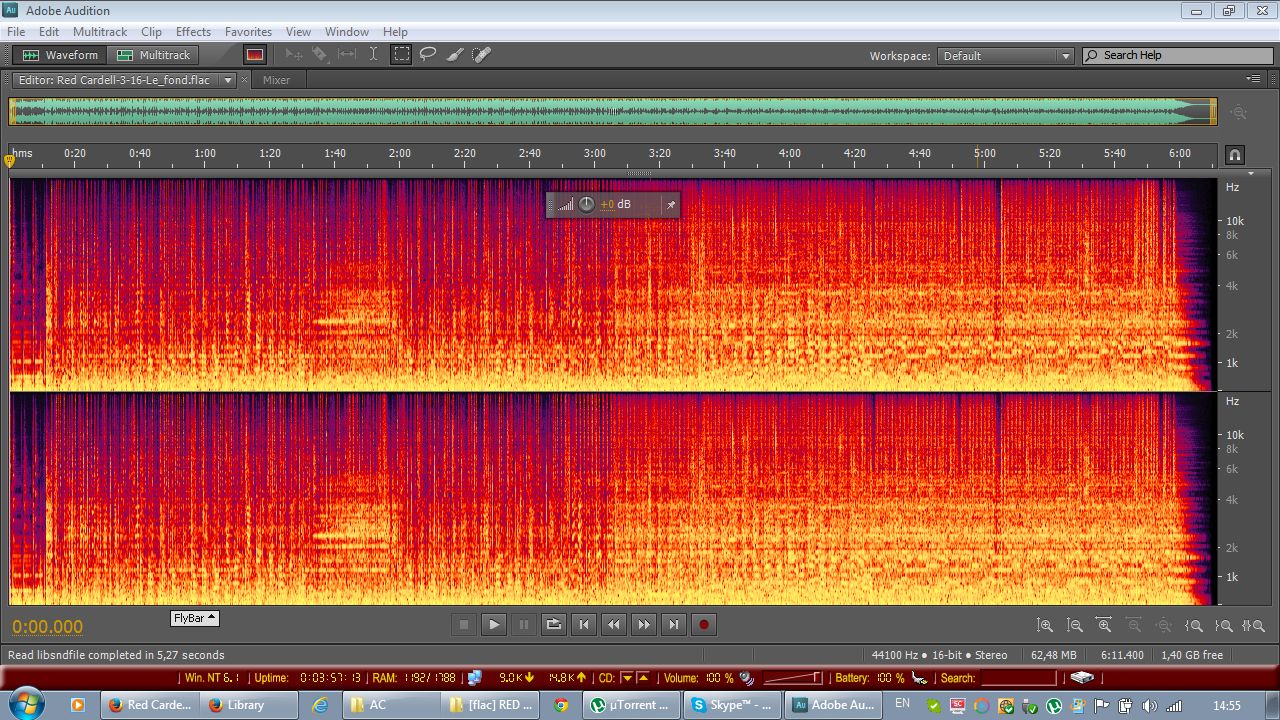Zoom in at in point

pos(1194,626)
